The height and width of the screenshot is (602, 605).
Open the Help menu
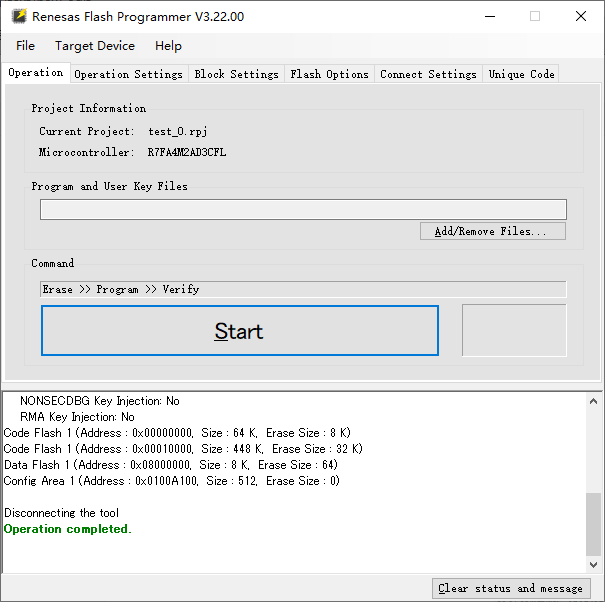coord(168,46)
